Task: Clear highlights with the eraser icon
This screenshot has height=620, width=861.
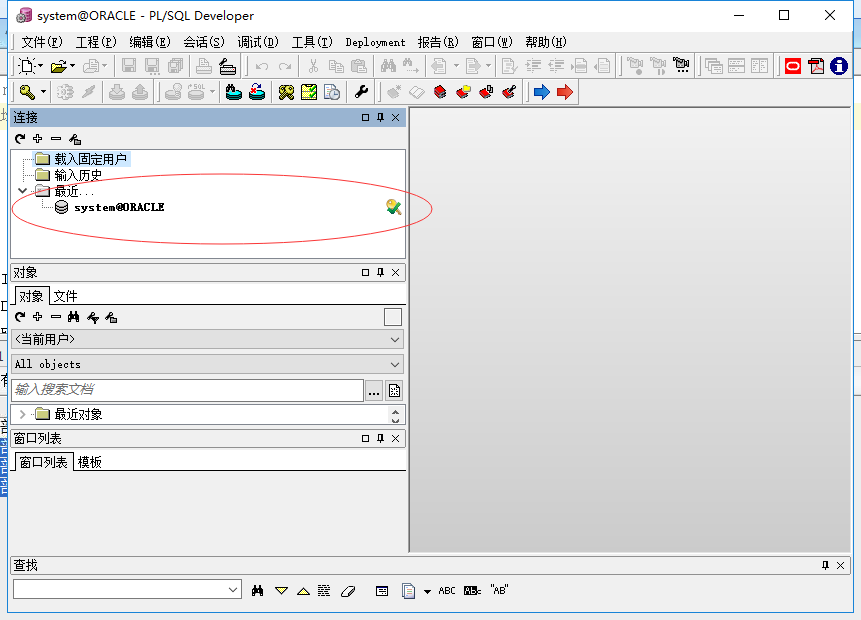Action: click(348, 591)
